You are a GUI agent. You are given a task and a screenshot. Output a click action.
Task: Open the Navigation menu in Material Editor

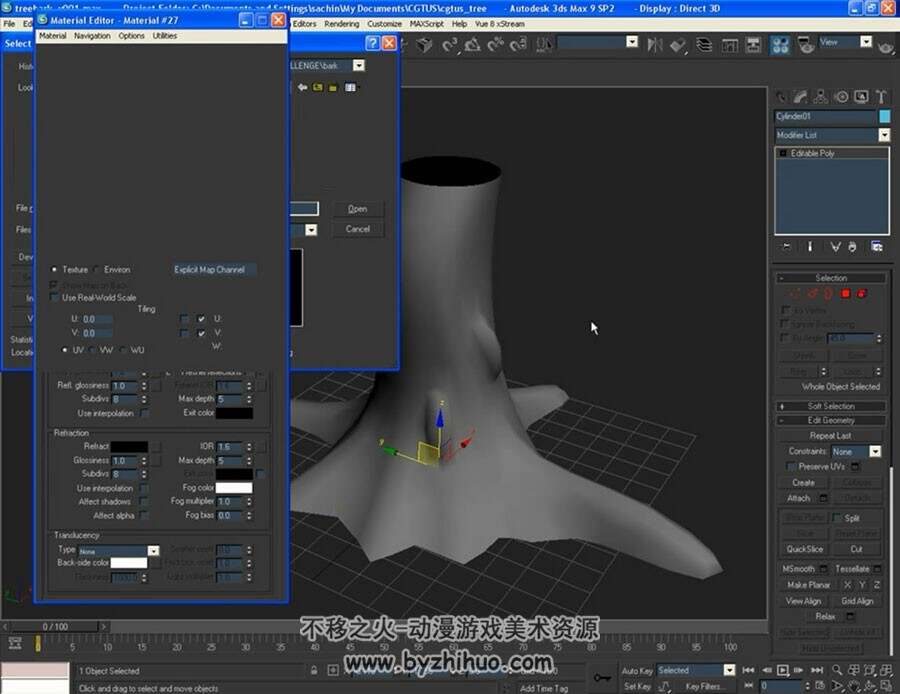pos(92,36)
